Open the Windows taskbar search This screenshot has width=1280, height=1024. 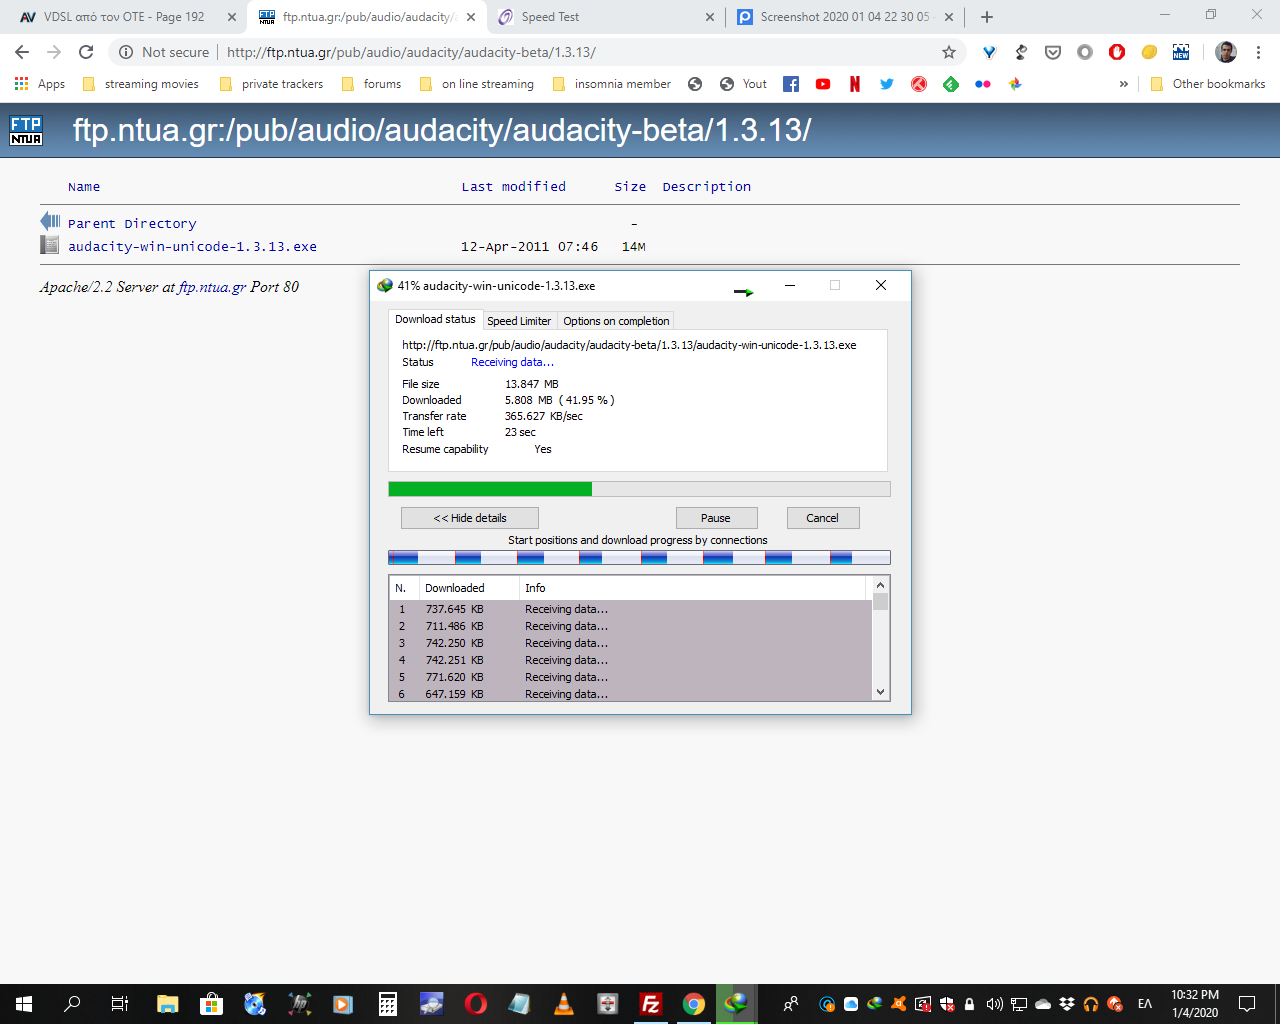coord(72,1004)
